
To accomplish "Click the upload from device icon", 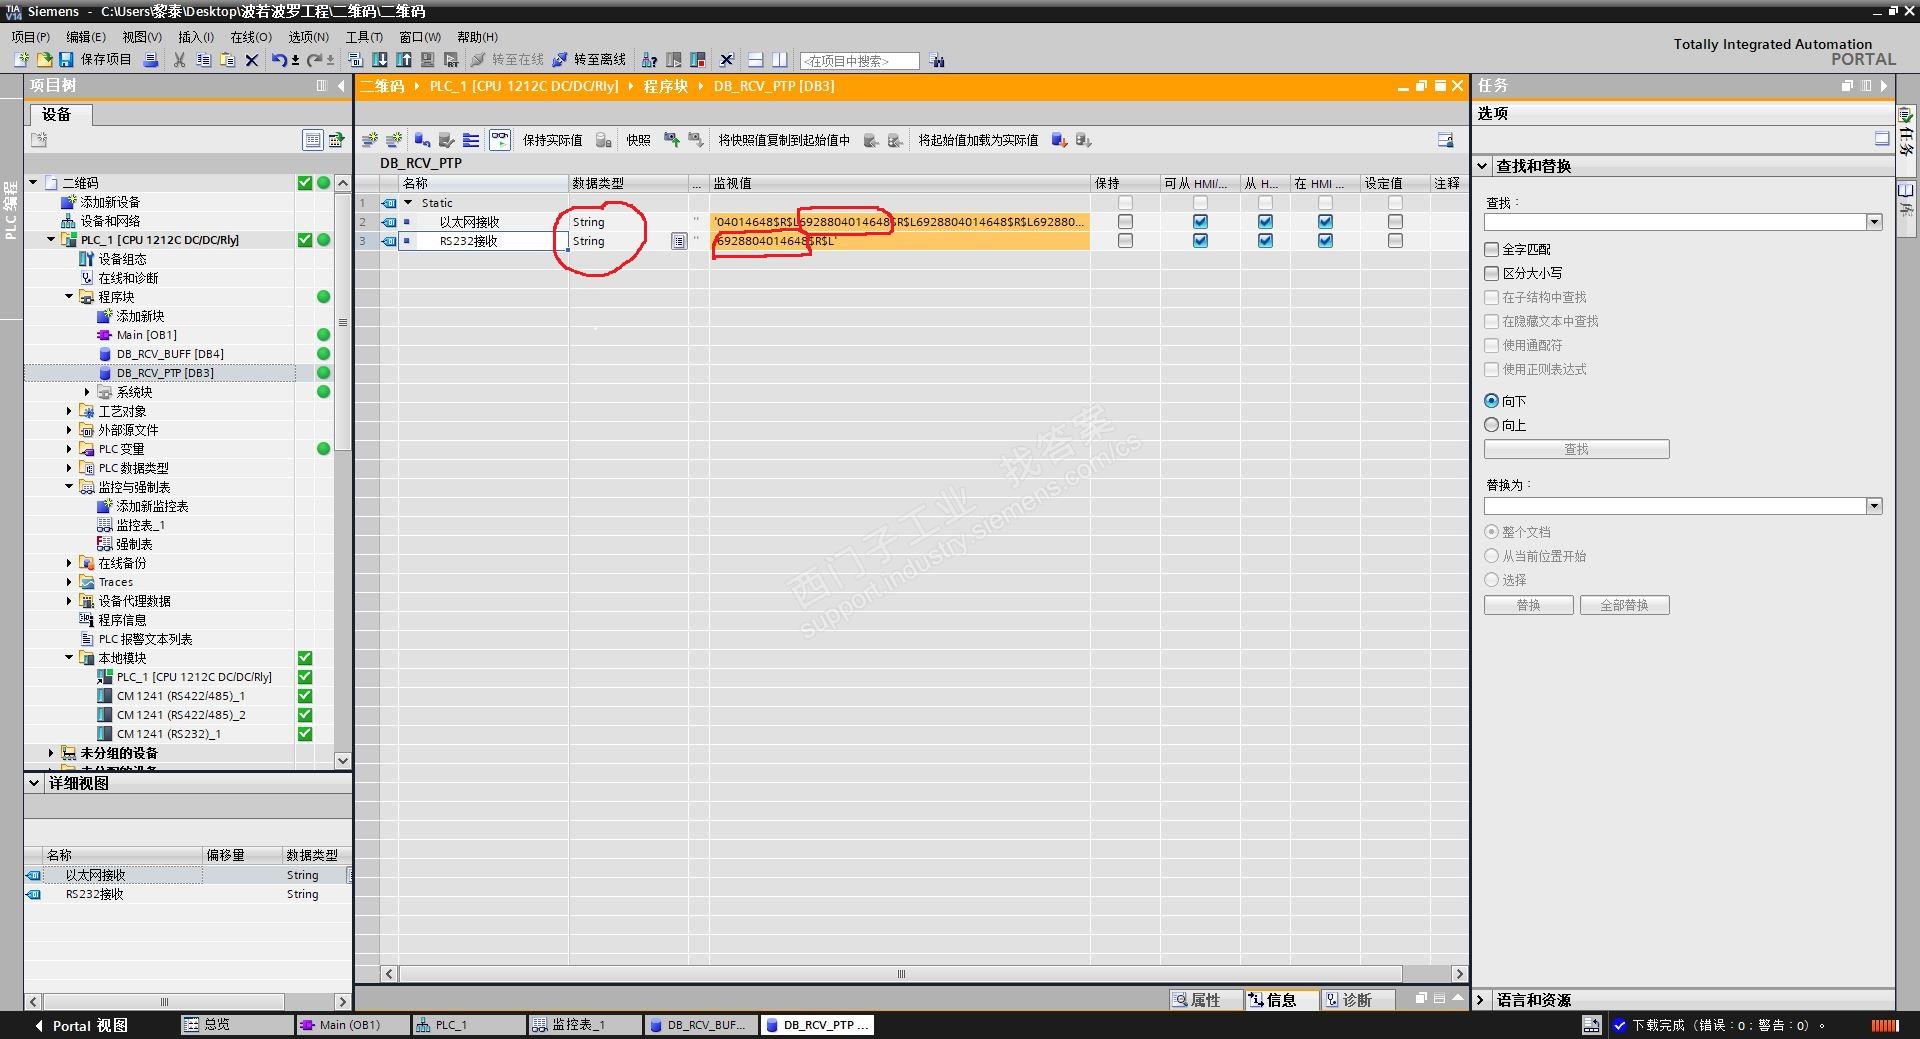I will click(x=404, y=60).
